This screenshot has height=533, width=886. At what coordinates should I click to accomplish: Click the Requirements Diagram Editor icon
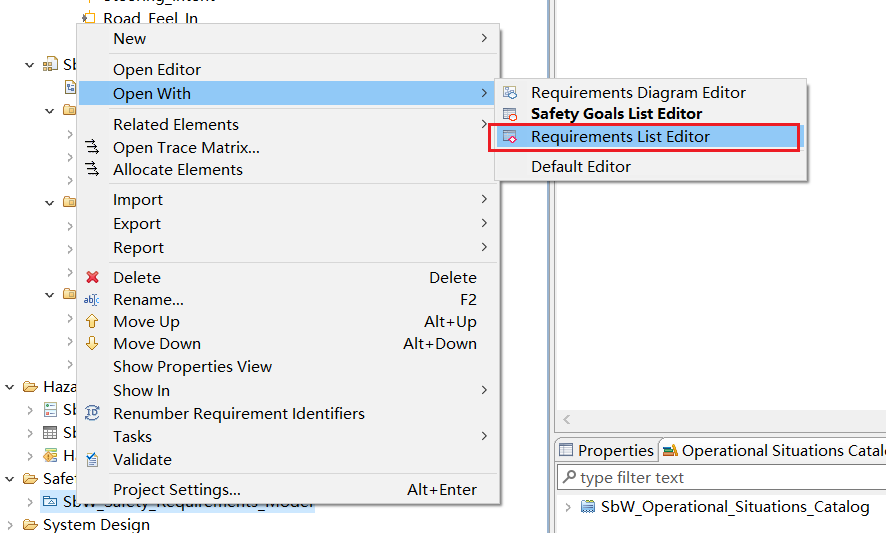[510, 92]
